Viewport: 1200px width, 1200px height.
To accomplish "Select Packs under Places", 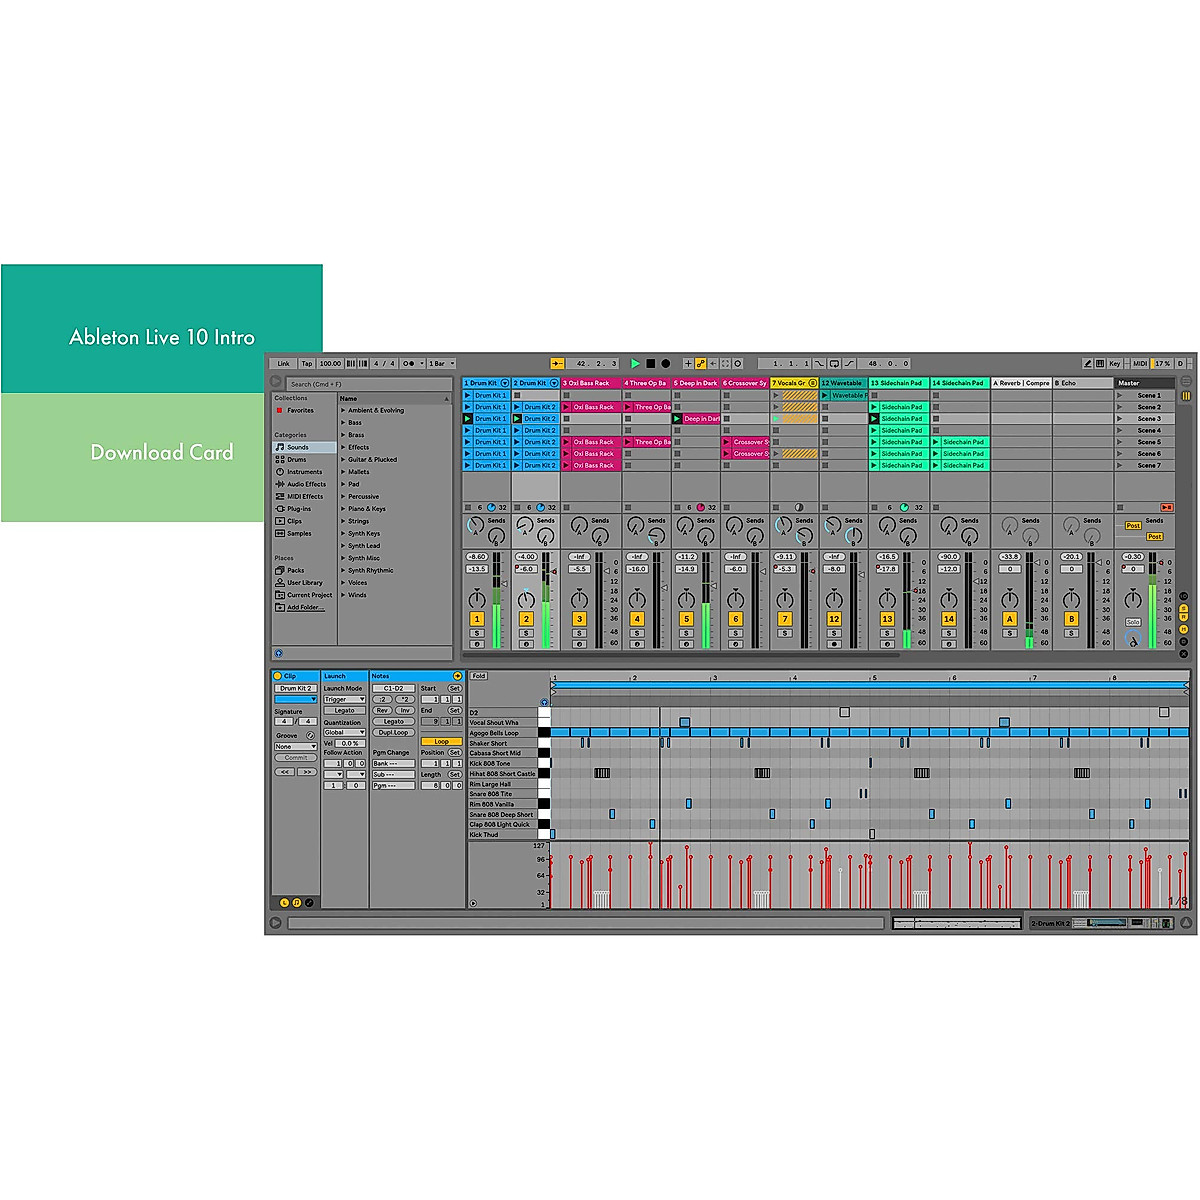I will pos(295,570).
